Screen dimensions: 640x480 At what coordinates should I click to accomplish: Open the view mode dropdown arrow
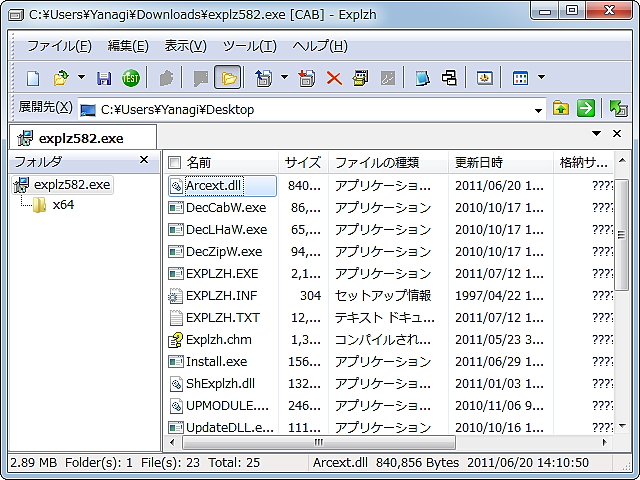[541, 77]
